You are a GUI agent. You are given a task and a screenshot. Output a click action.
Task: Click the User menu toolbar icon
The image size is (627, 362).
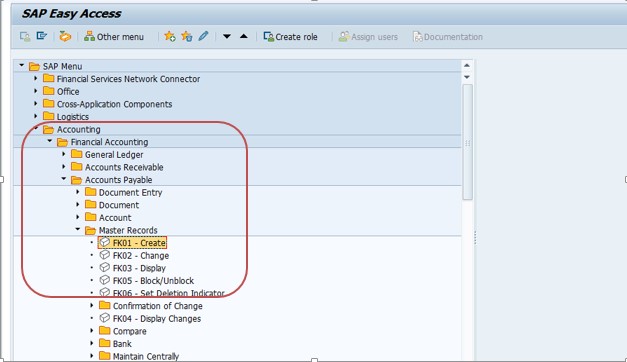(25, 37)
